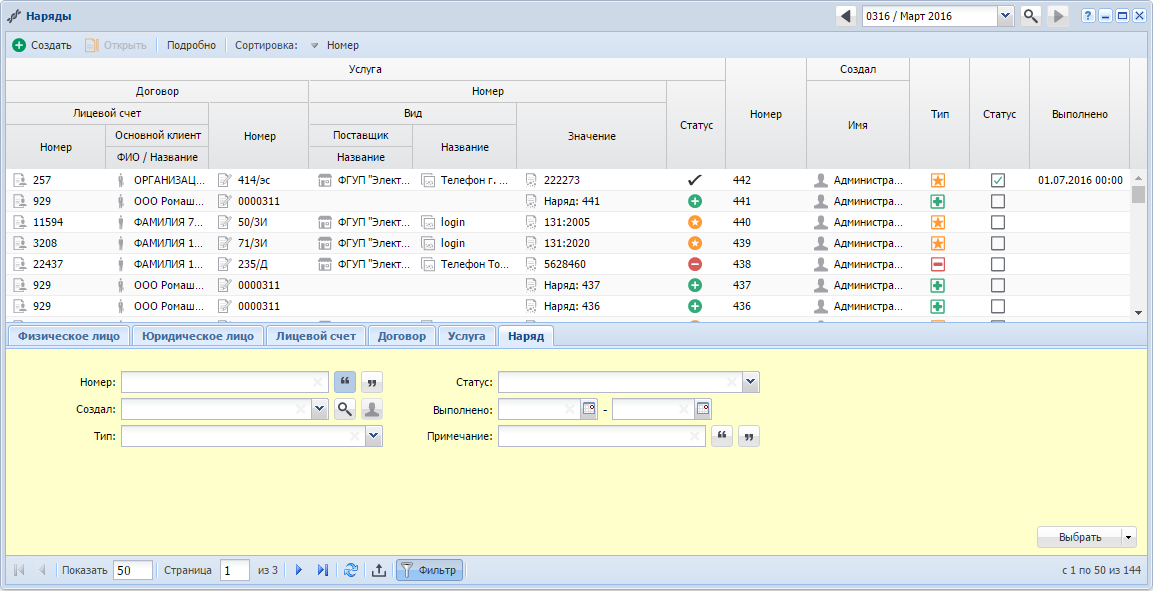The width and height of the screenshot is (1153, 591).
Task: Open the period dropdown 0316 / Март 2016
Action: click(1005, 16)
